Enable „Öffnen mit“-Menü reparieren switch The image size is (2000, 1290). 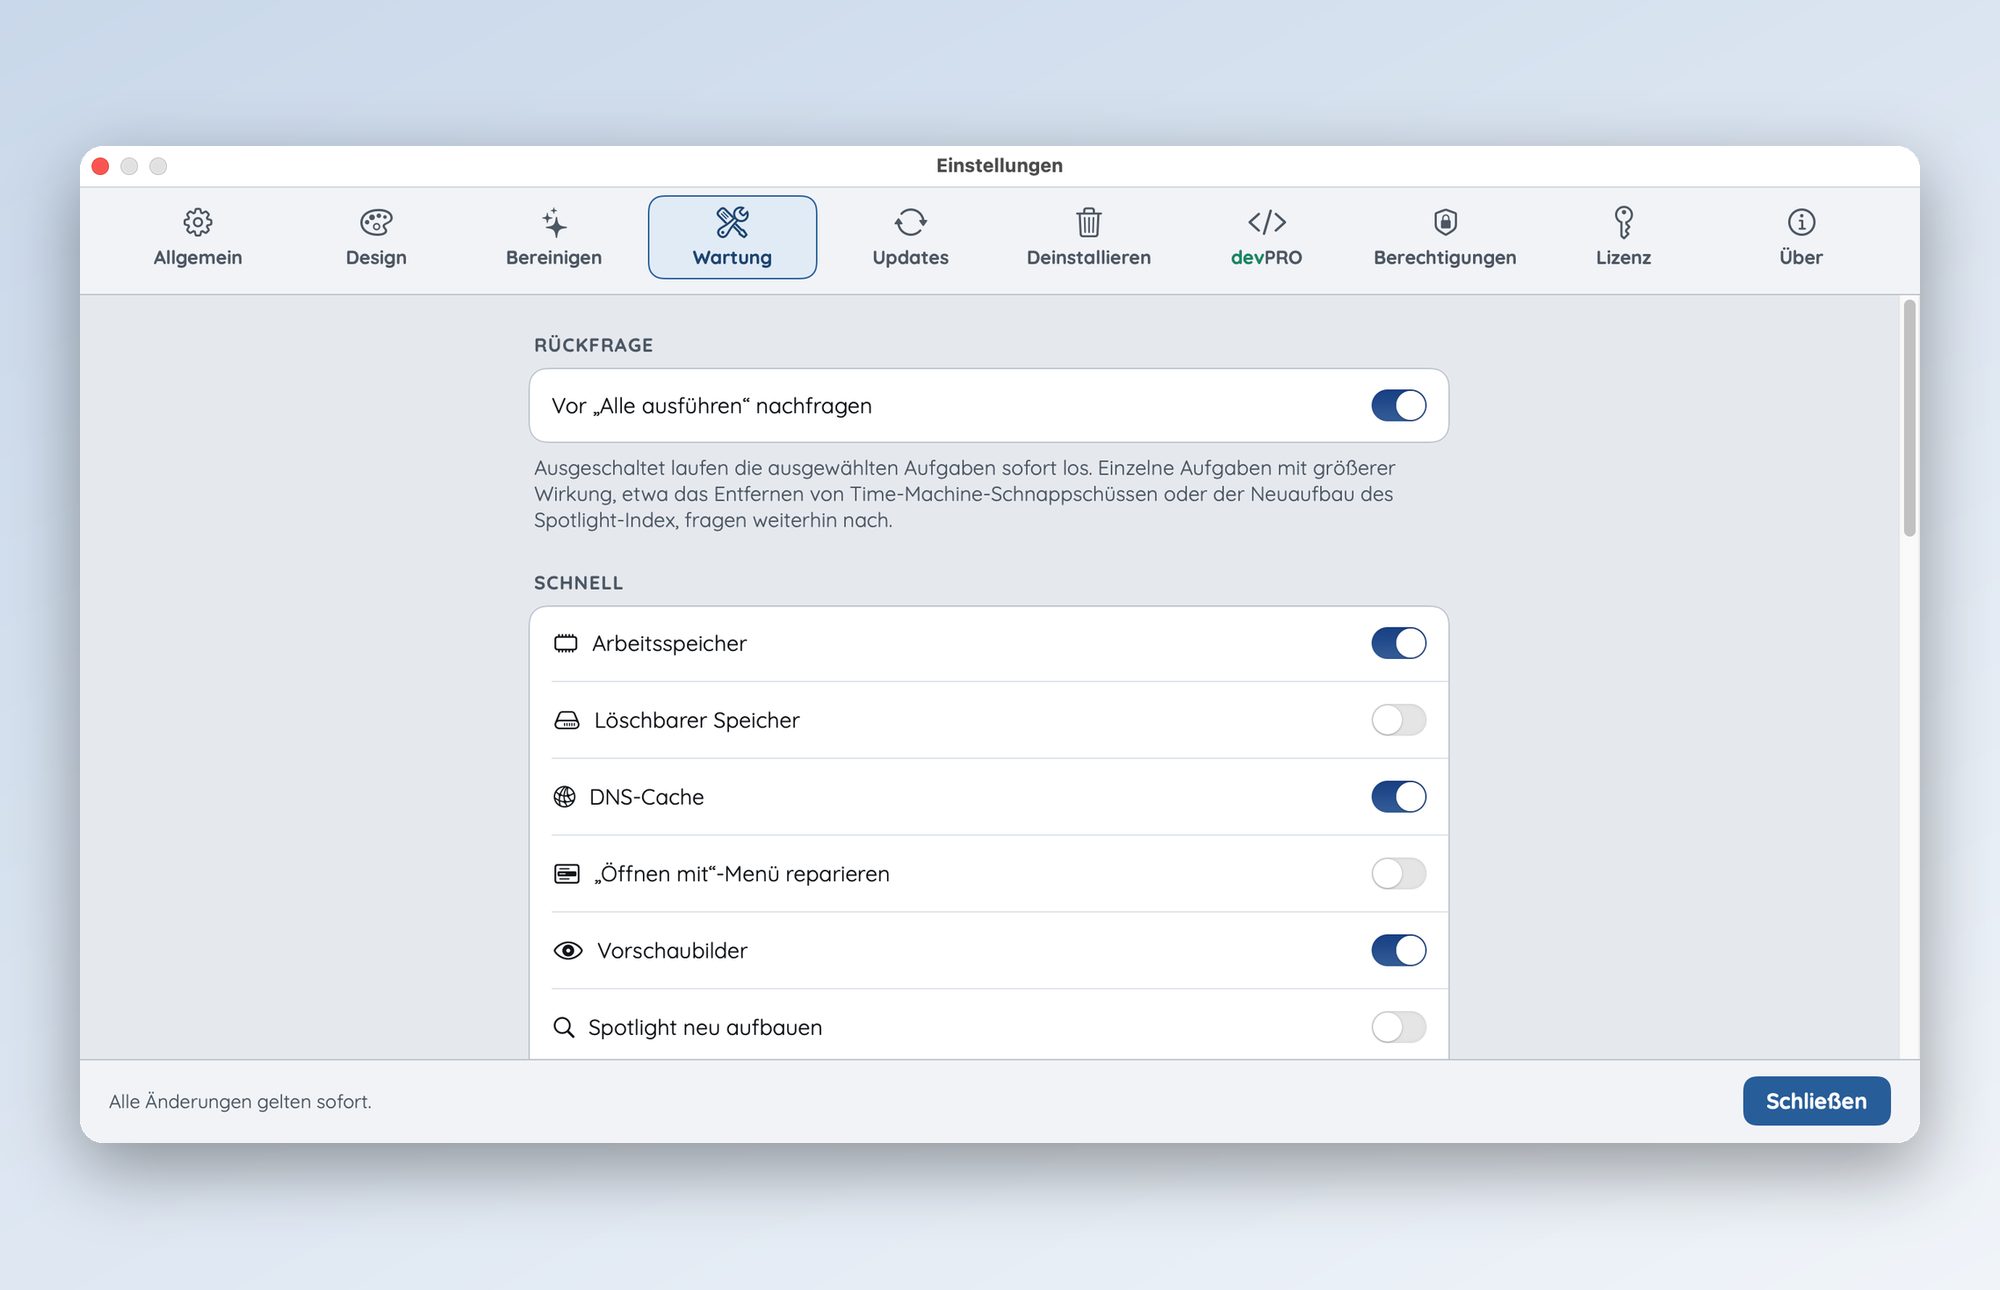pyautogui.click(x=1398, y=874)
